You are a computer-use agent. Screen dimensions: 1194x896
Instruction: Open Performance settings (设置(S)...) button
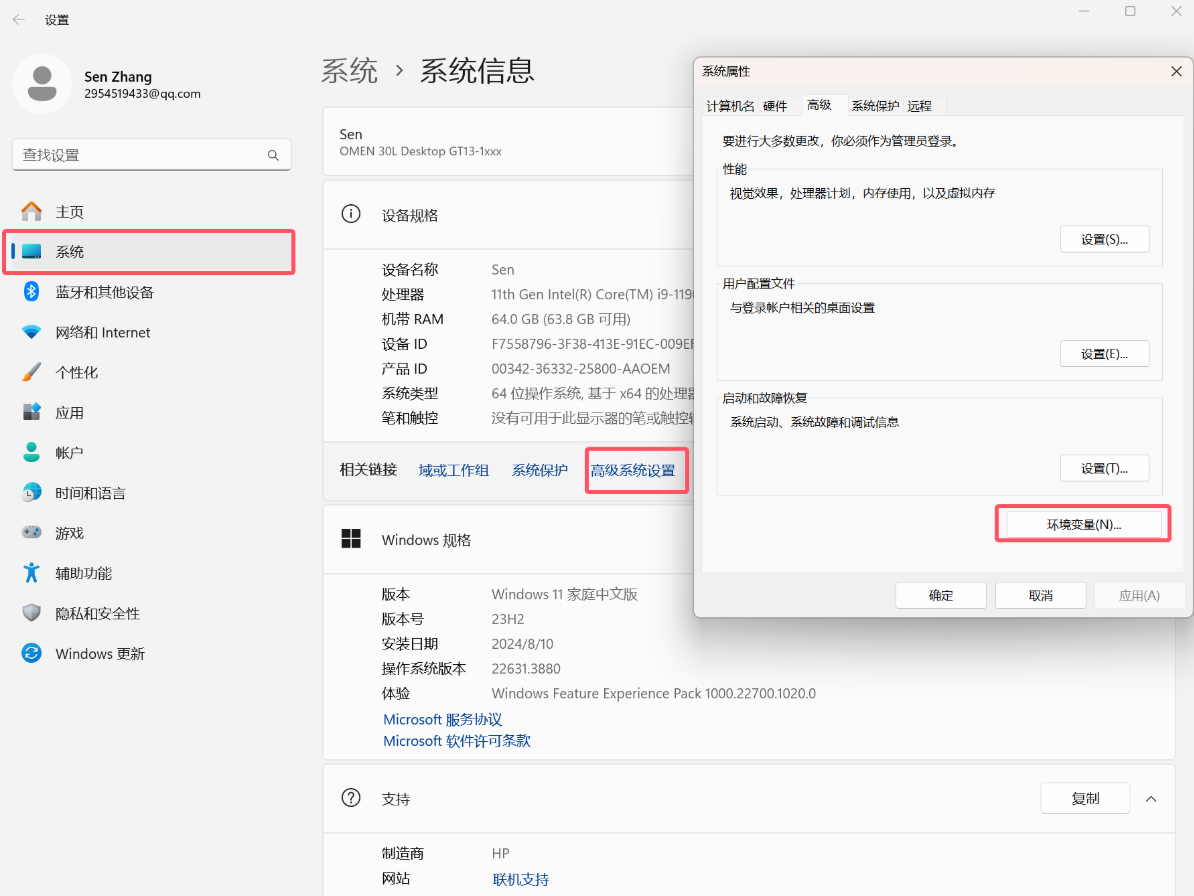tap(1104, 240)
